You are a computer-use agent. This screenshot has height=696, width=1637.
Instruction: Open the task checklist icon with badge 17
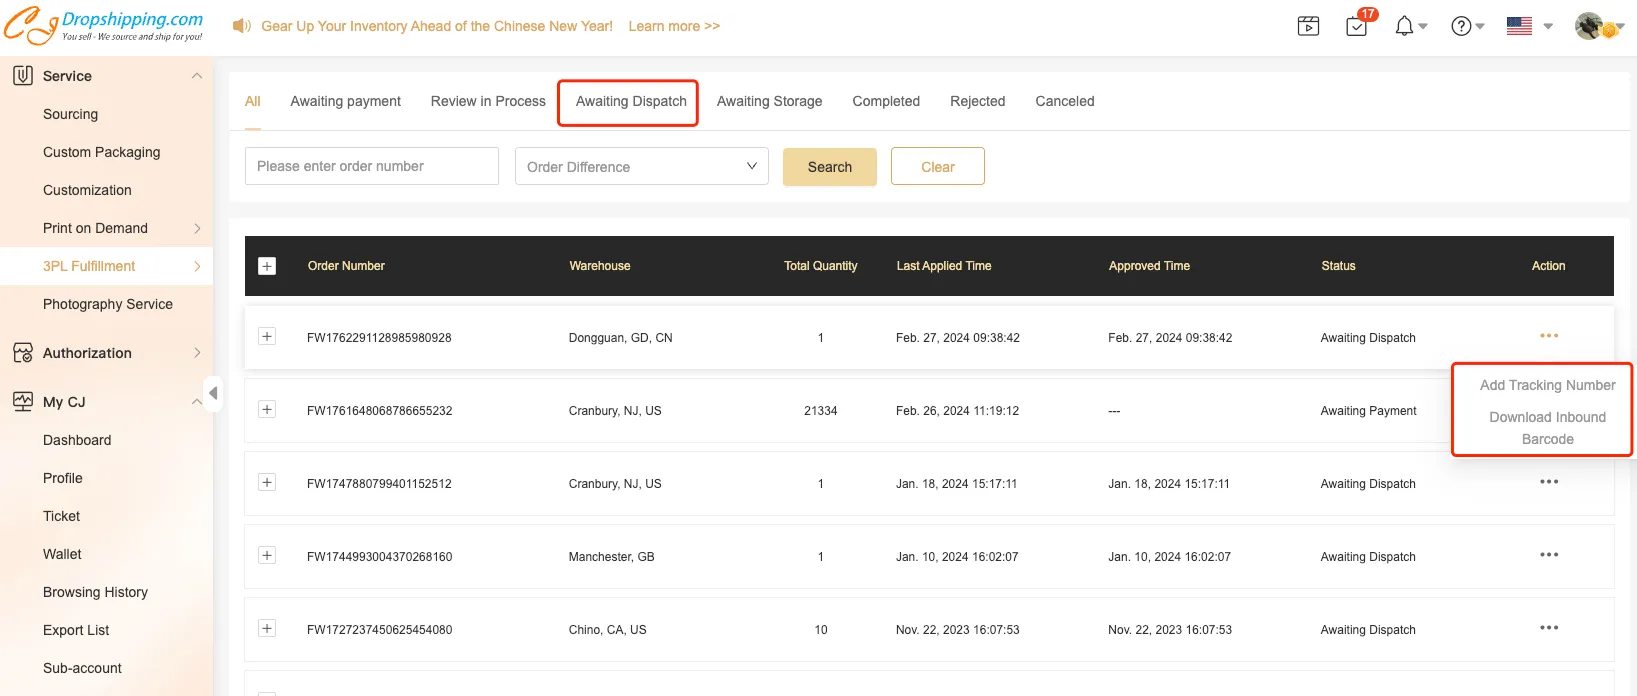click(1357, 26)
